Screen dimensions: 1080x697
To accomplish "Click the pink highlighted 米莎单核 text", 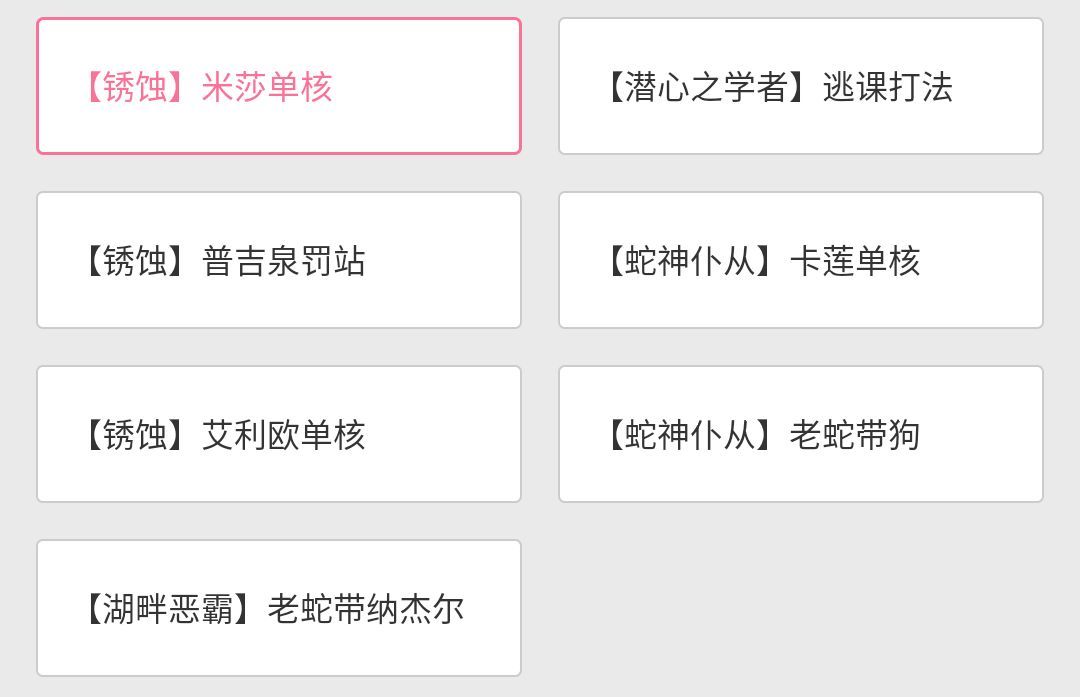I will pos(267,87).
